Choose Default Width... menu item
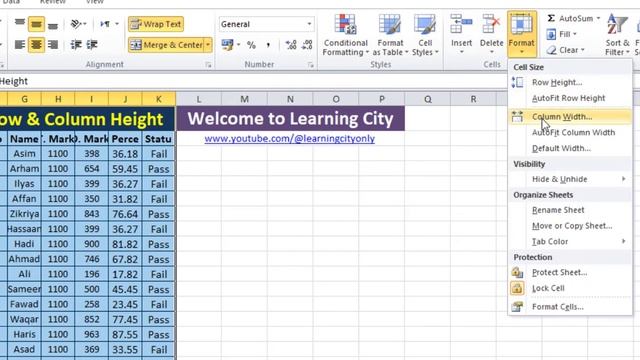Image resolution: width=640 pixels, height=360 pixels. (x=570, y=149)
